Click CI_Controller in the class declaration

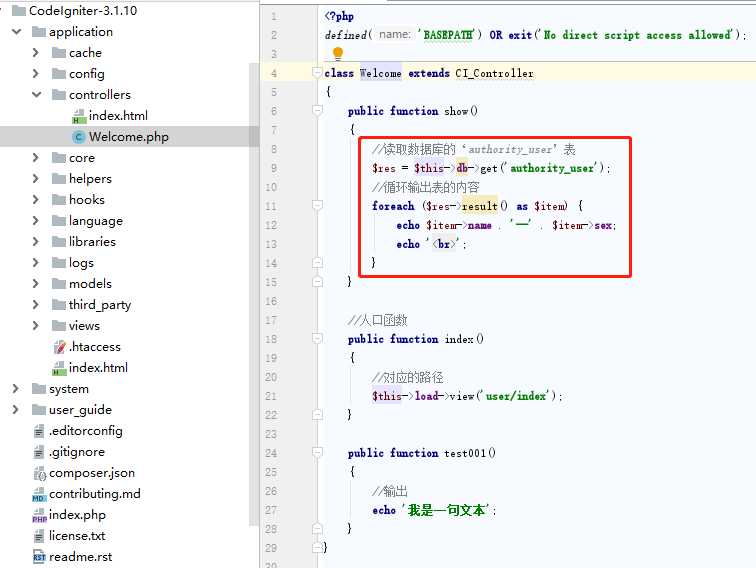coord(495,73)
